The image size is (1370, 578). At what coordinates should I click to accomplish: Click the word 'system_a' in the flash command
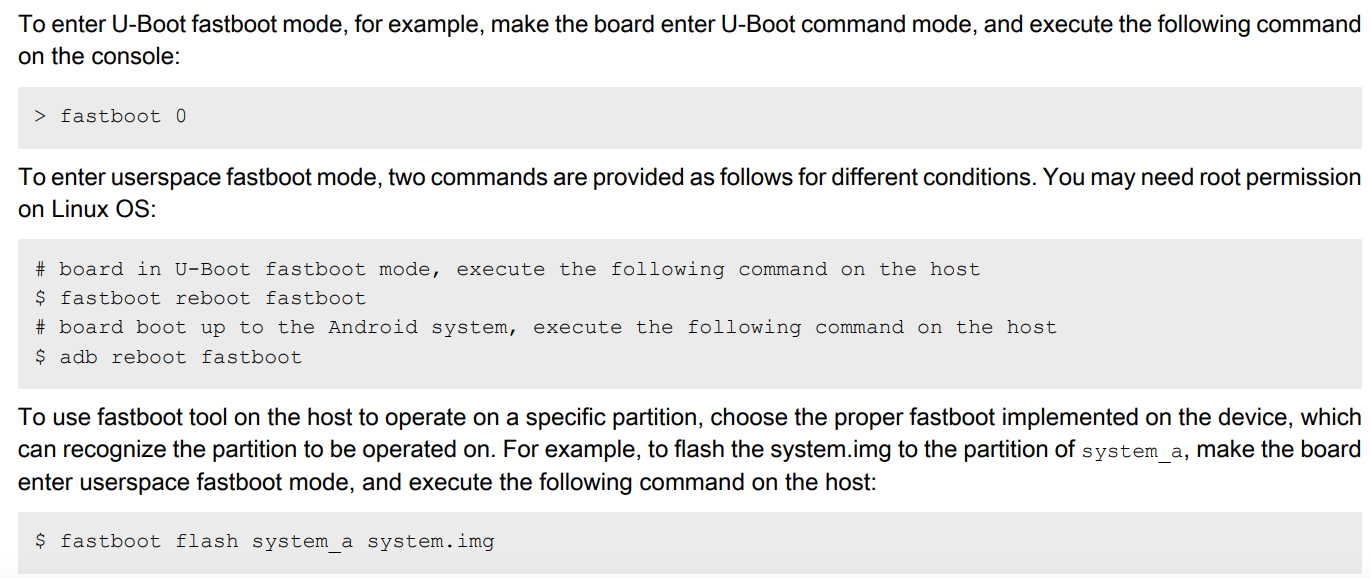coord(302,541)
